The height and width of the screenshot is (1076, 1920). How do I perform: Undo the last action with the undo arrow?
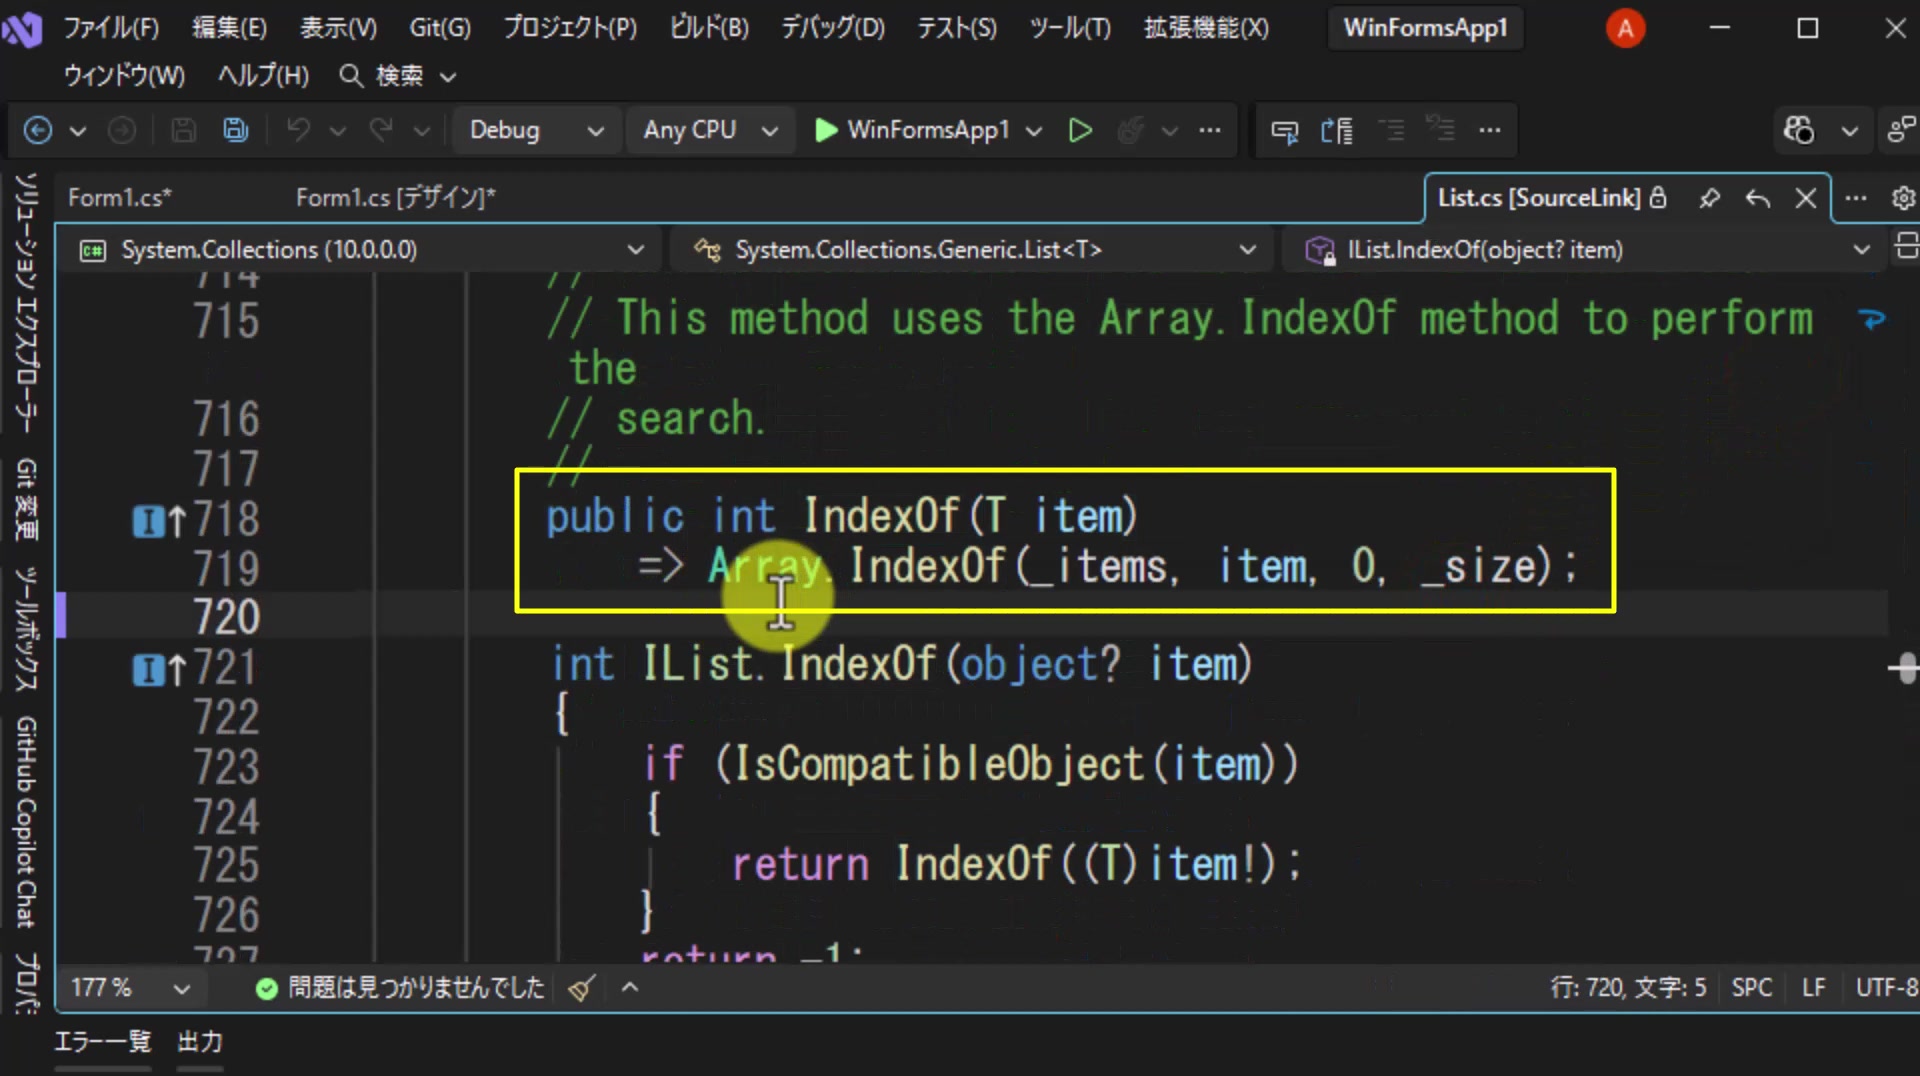[298, 130]
